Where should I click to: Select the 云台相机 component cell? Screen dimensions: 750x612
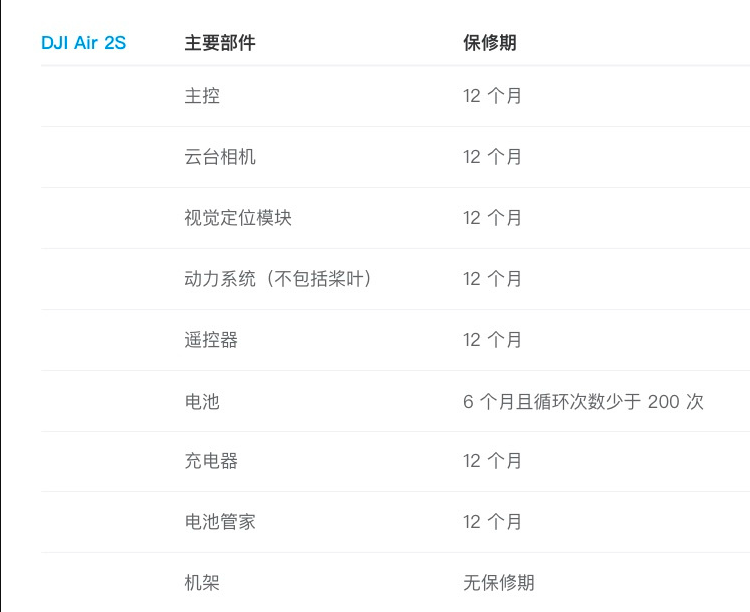pyautogui.click(x=220, y=157)
